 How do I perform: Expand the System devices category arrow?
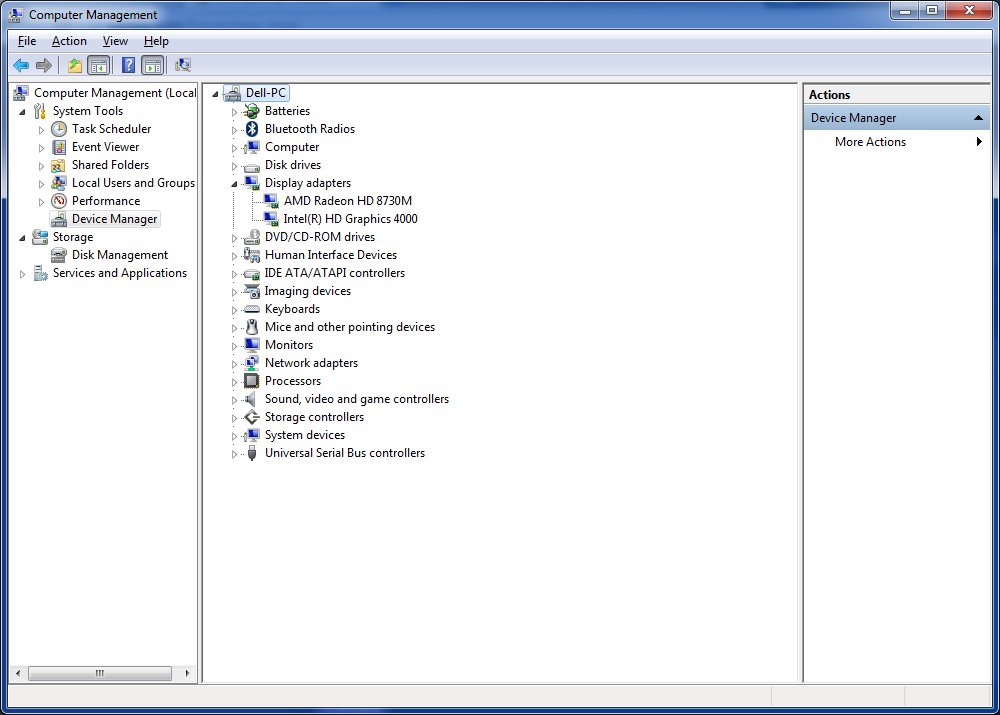click(x=234, y=436)
